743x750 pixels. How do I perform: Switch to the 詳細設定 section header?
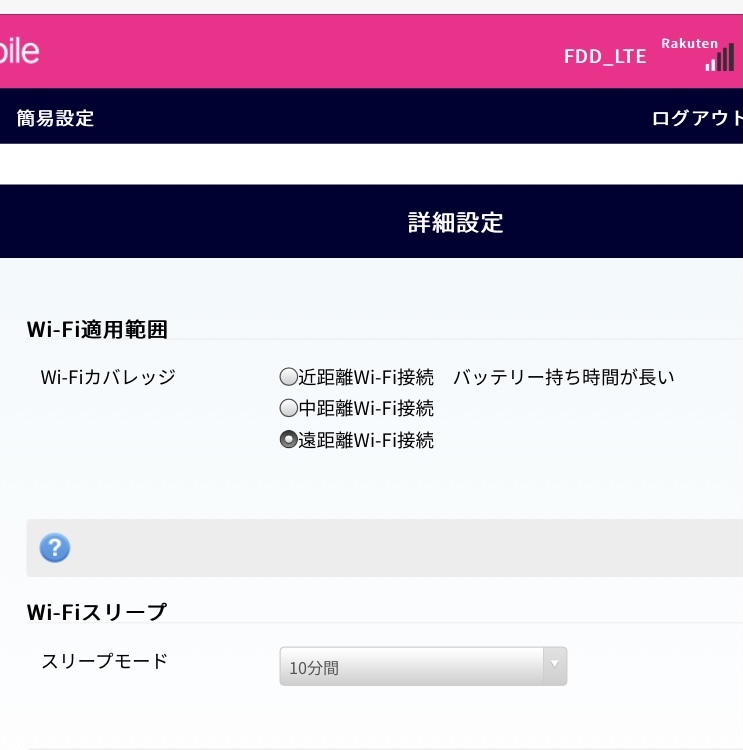pos(455,222)
